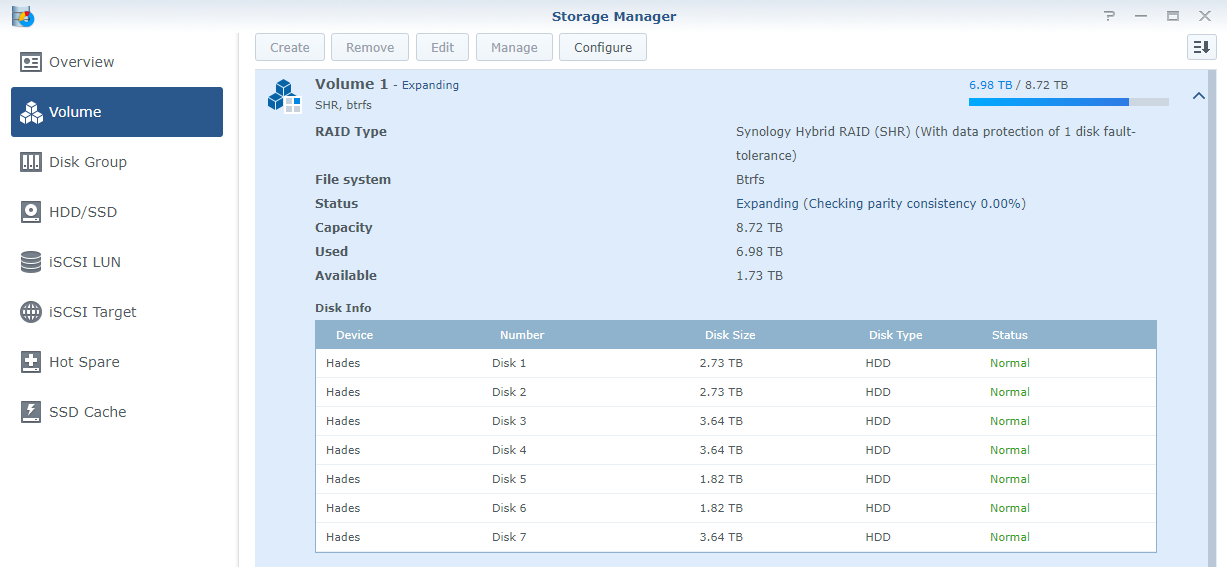Click the Disk Size column header
This screenshot has width=1227, height=567.
(x=730, y=335)
